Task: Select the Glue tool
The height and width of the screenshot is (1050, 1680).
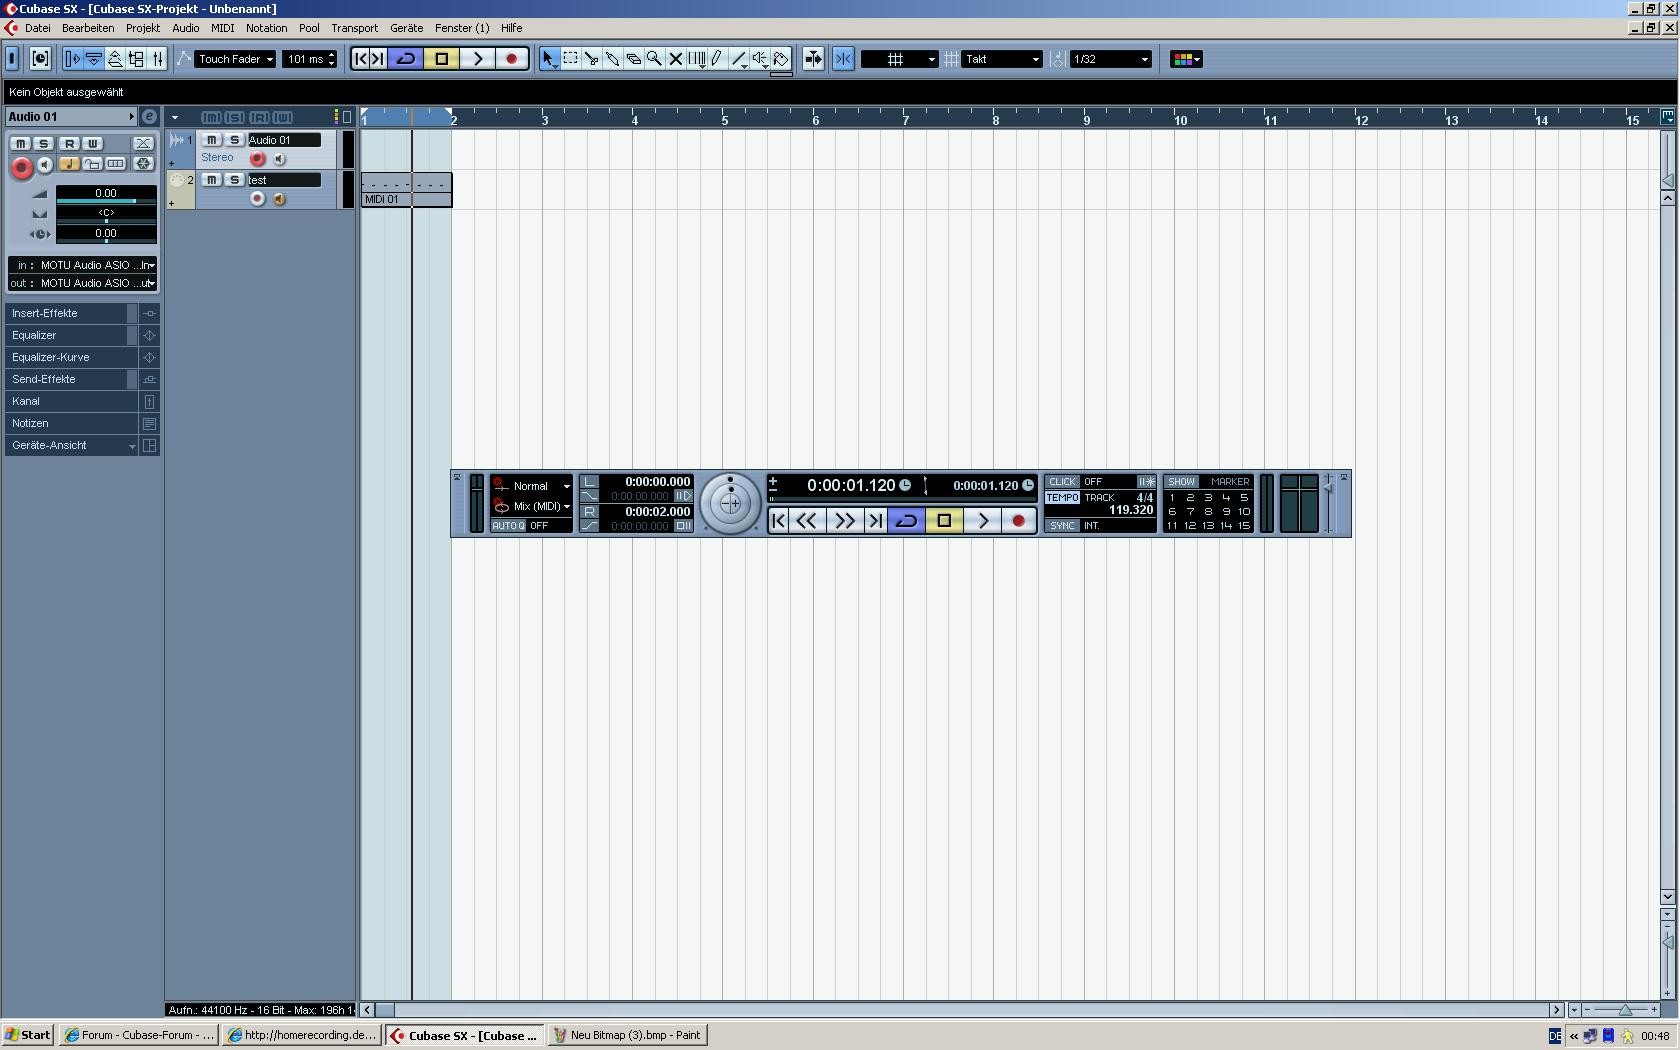Action: 612,59
